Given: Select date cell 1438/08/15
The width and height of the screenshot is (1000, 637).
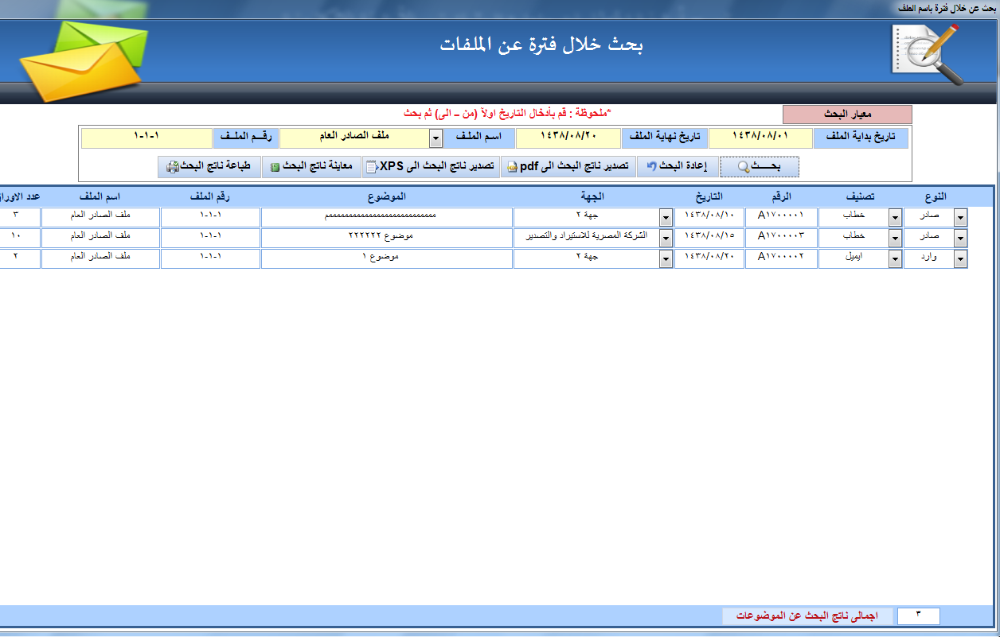Looking at the screenshot, I should (x=709, y=237).
